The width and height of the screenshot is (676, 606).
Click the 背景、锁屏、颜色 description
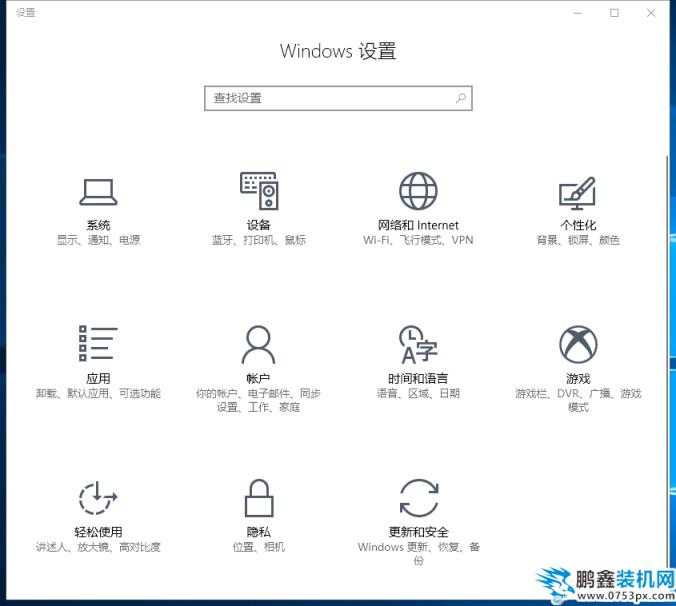click(578, 240)
